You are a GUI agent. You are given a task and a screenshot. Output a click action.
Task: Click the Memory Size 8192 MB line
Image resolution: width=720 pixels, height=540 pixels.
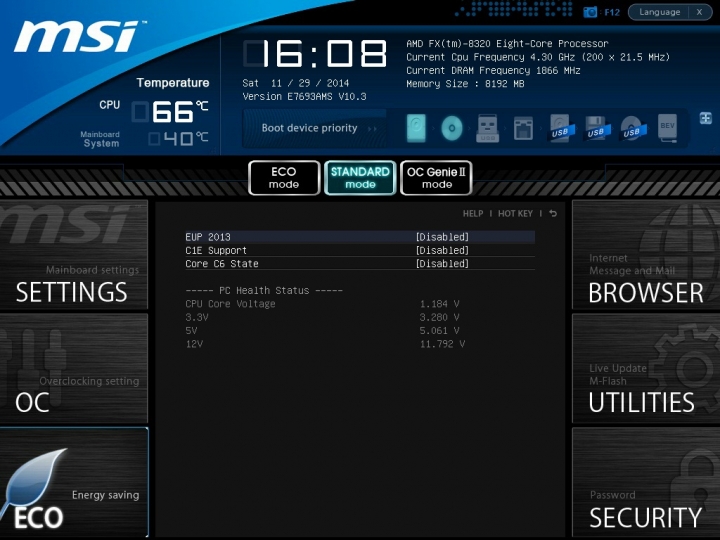pos(465,84)
